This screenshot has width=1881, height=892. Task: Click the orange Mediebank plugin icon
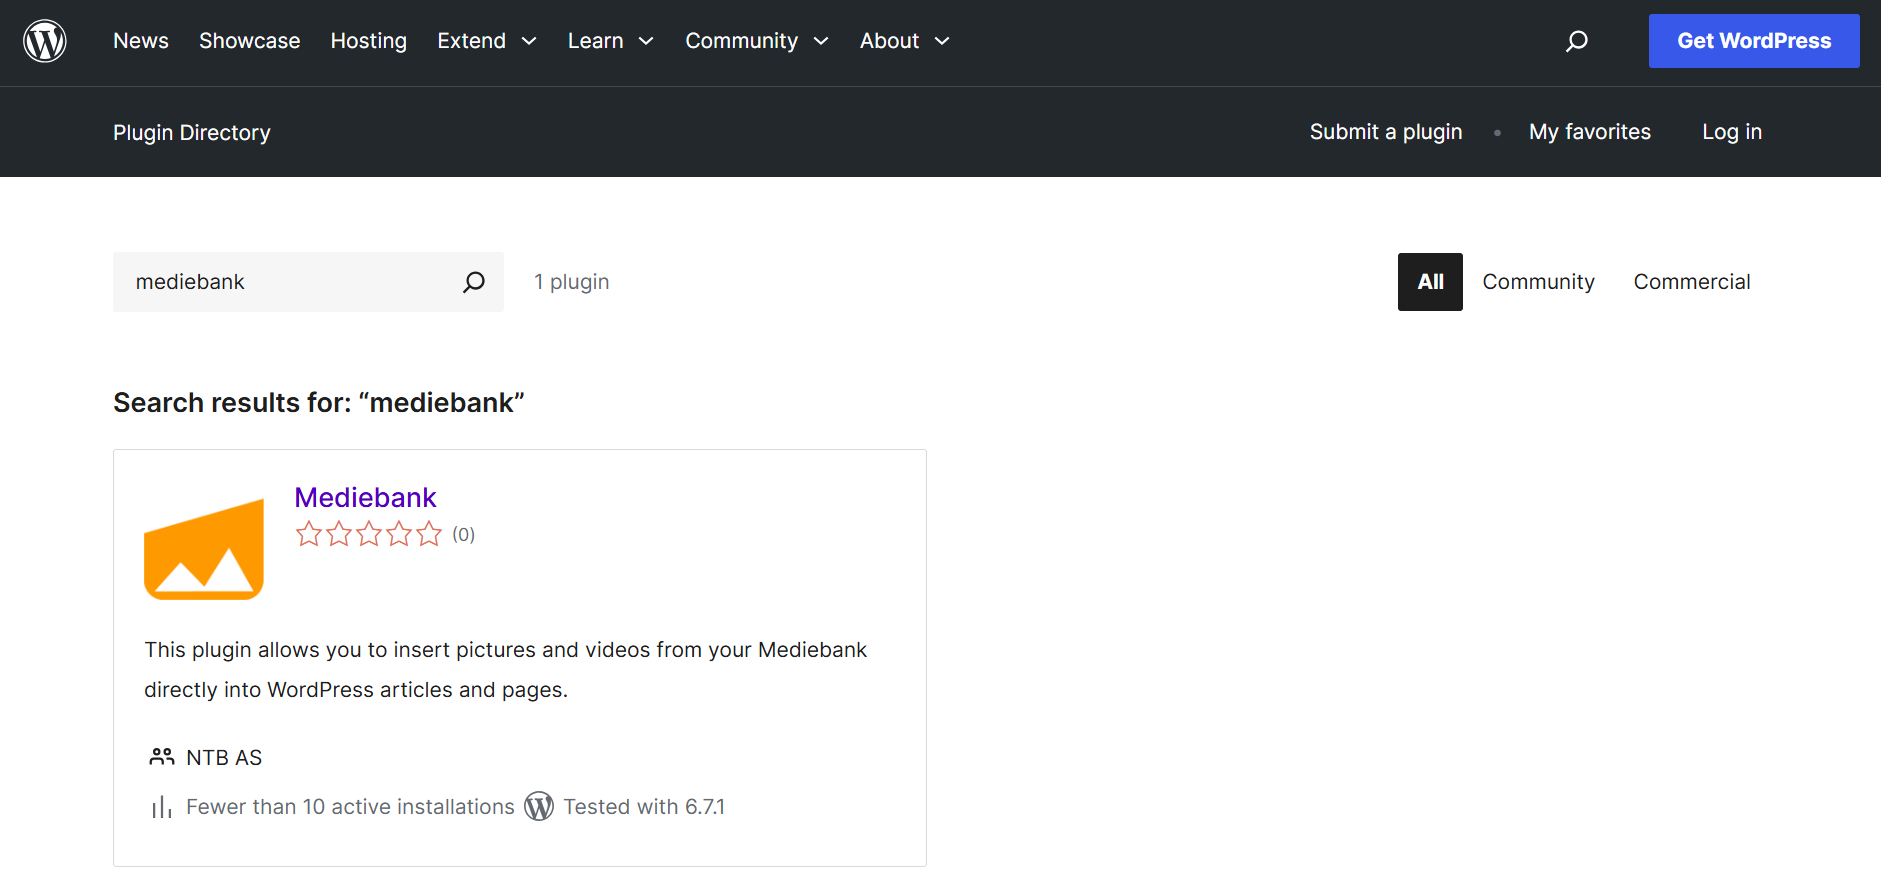[x=204, y=549]
